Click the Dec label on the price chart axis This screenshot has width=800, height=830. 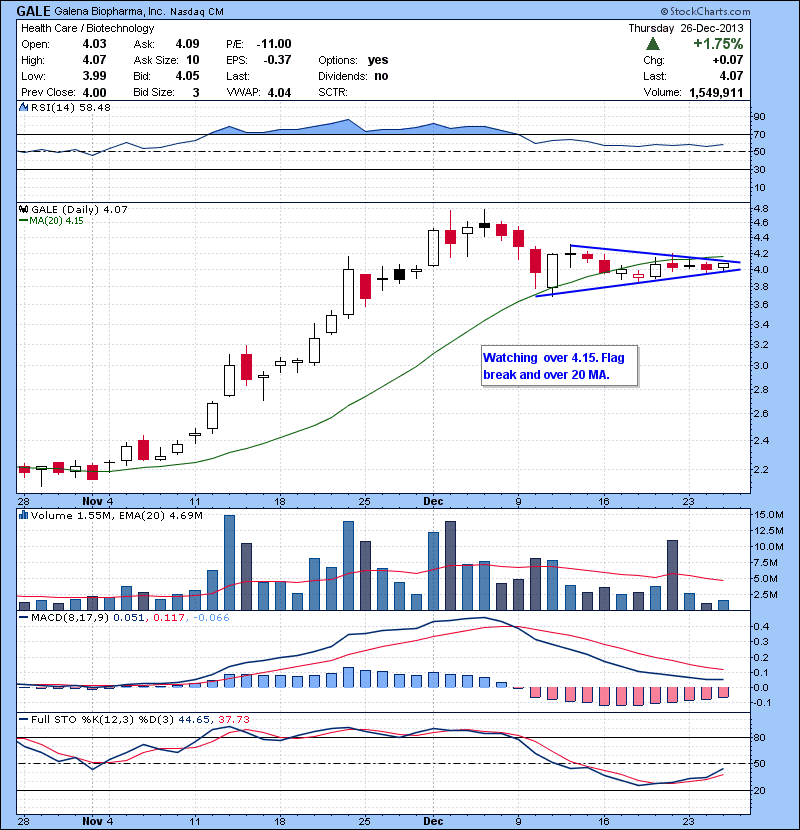(433, 501)
